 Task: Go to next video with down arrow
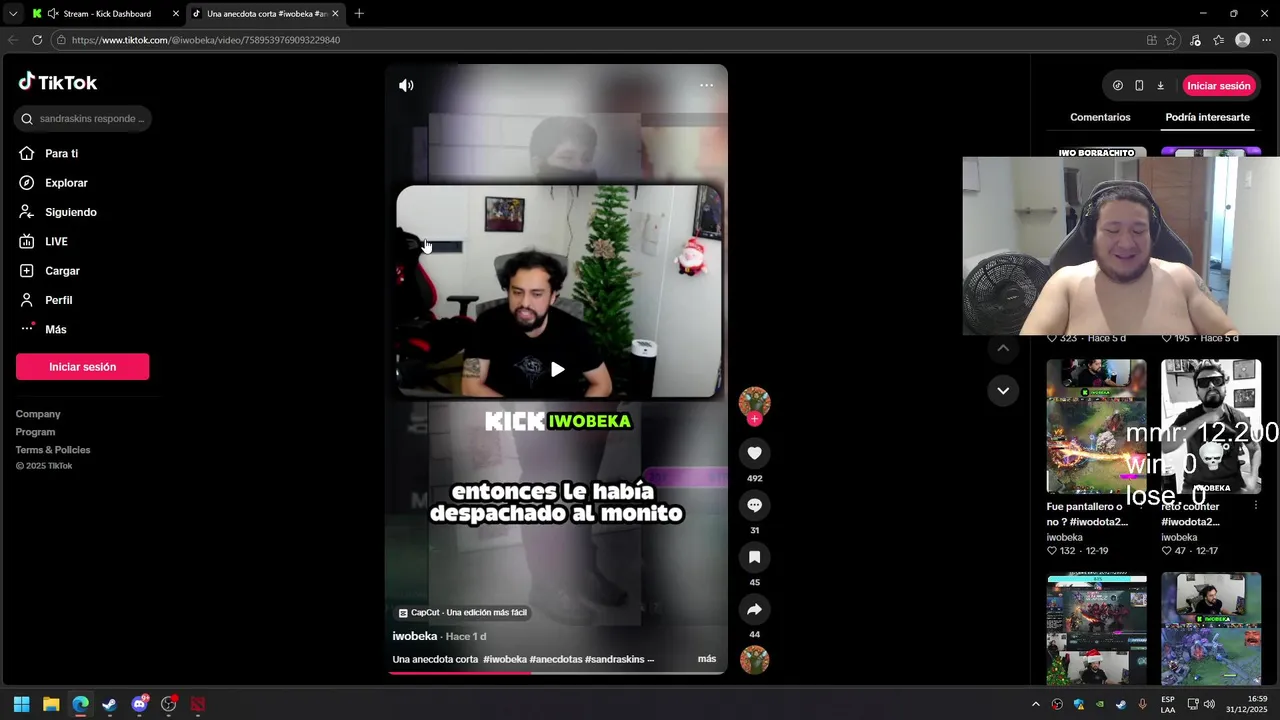coord(1003,390)
